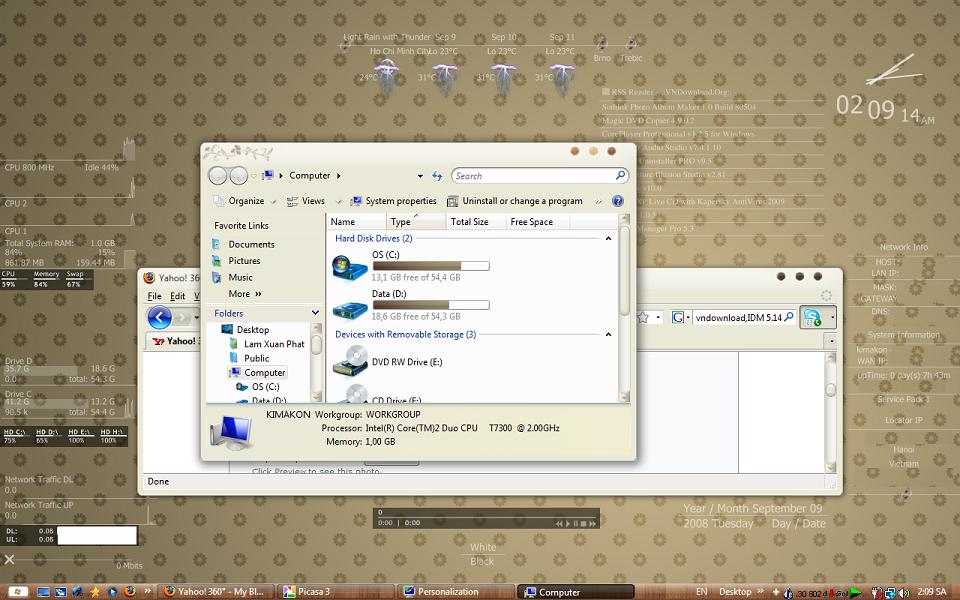
Task: Click the computer icon in the Explorer address bar
Action: [268, 176]
